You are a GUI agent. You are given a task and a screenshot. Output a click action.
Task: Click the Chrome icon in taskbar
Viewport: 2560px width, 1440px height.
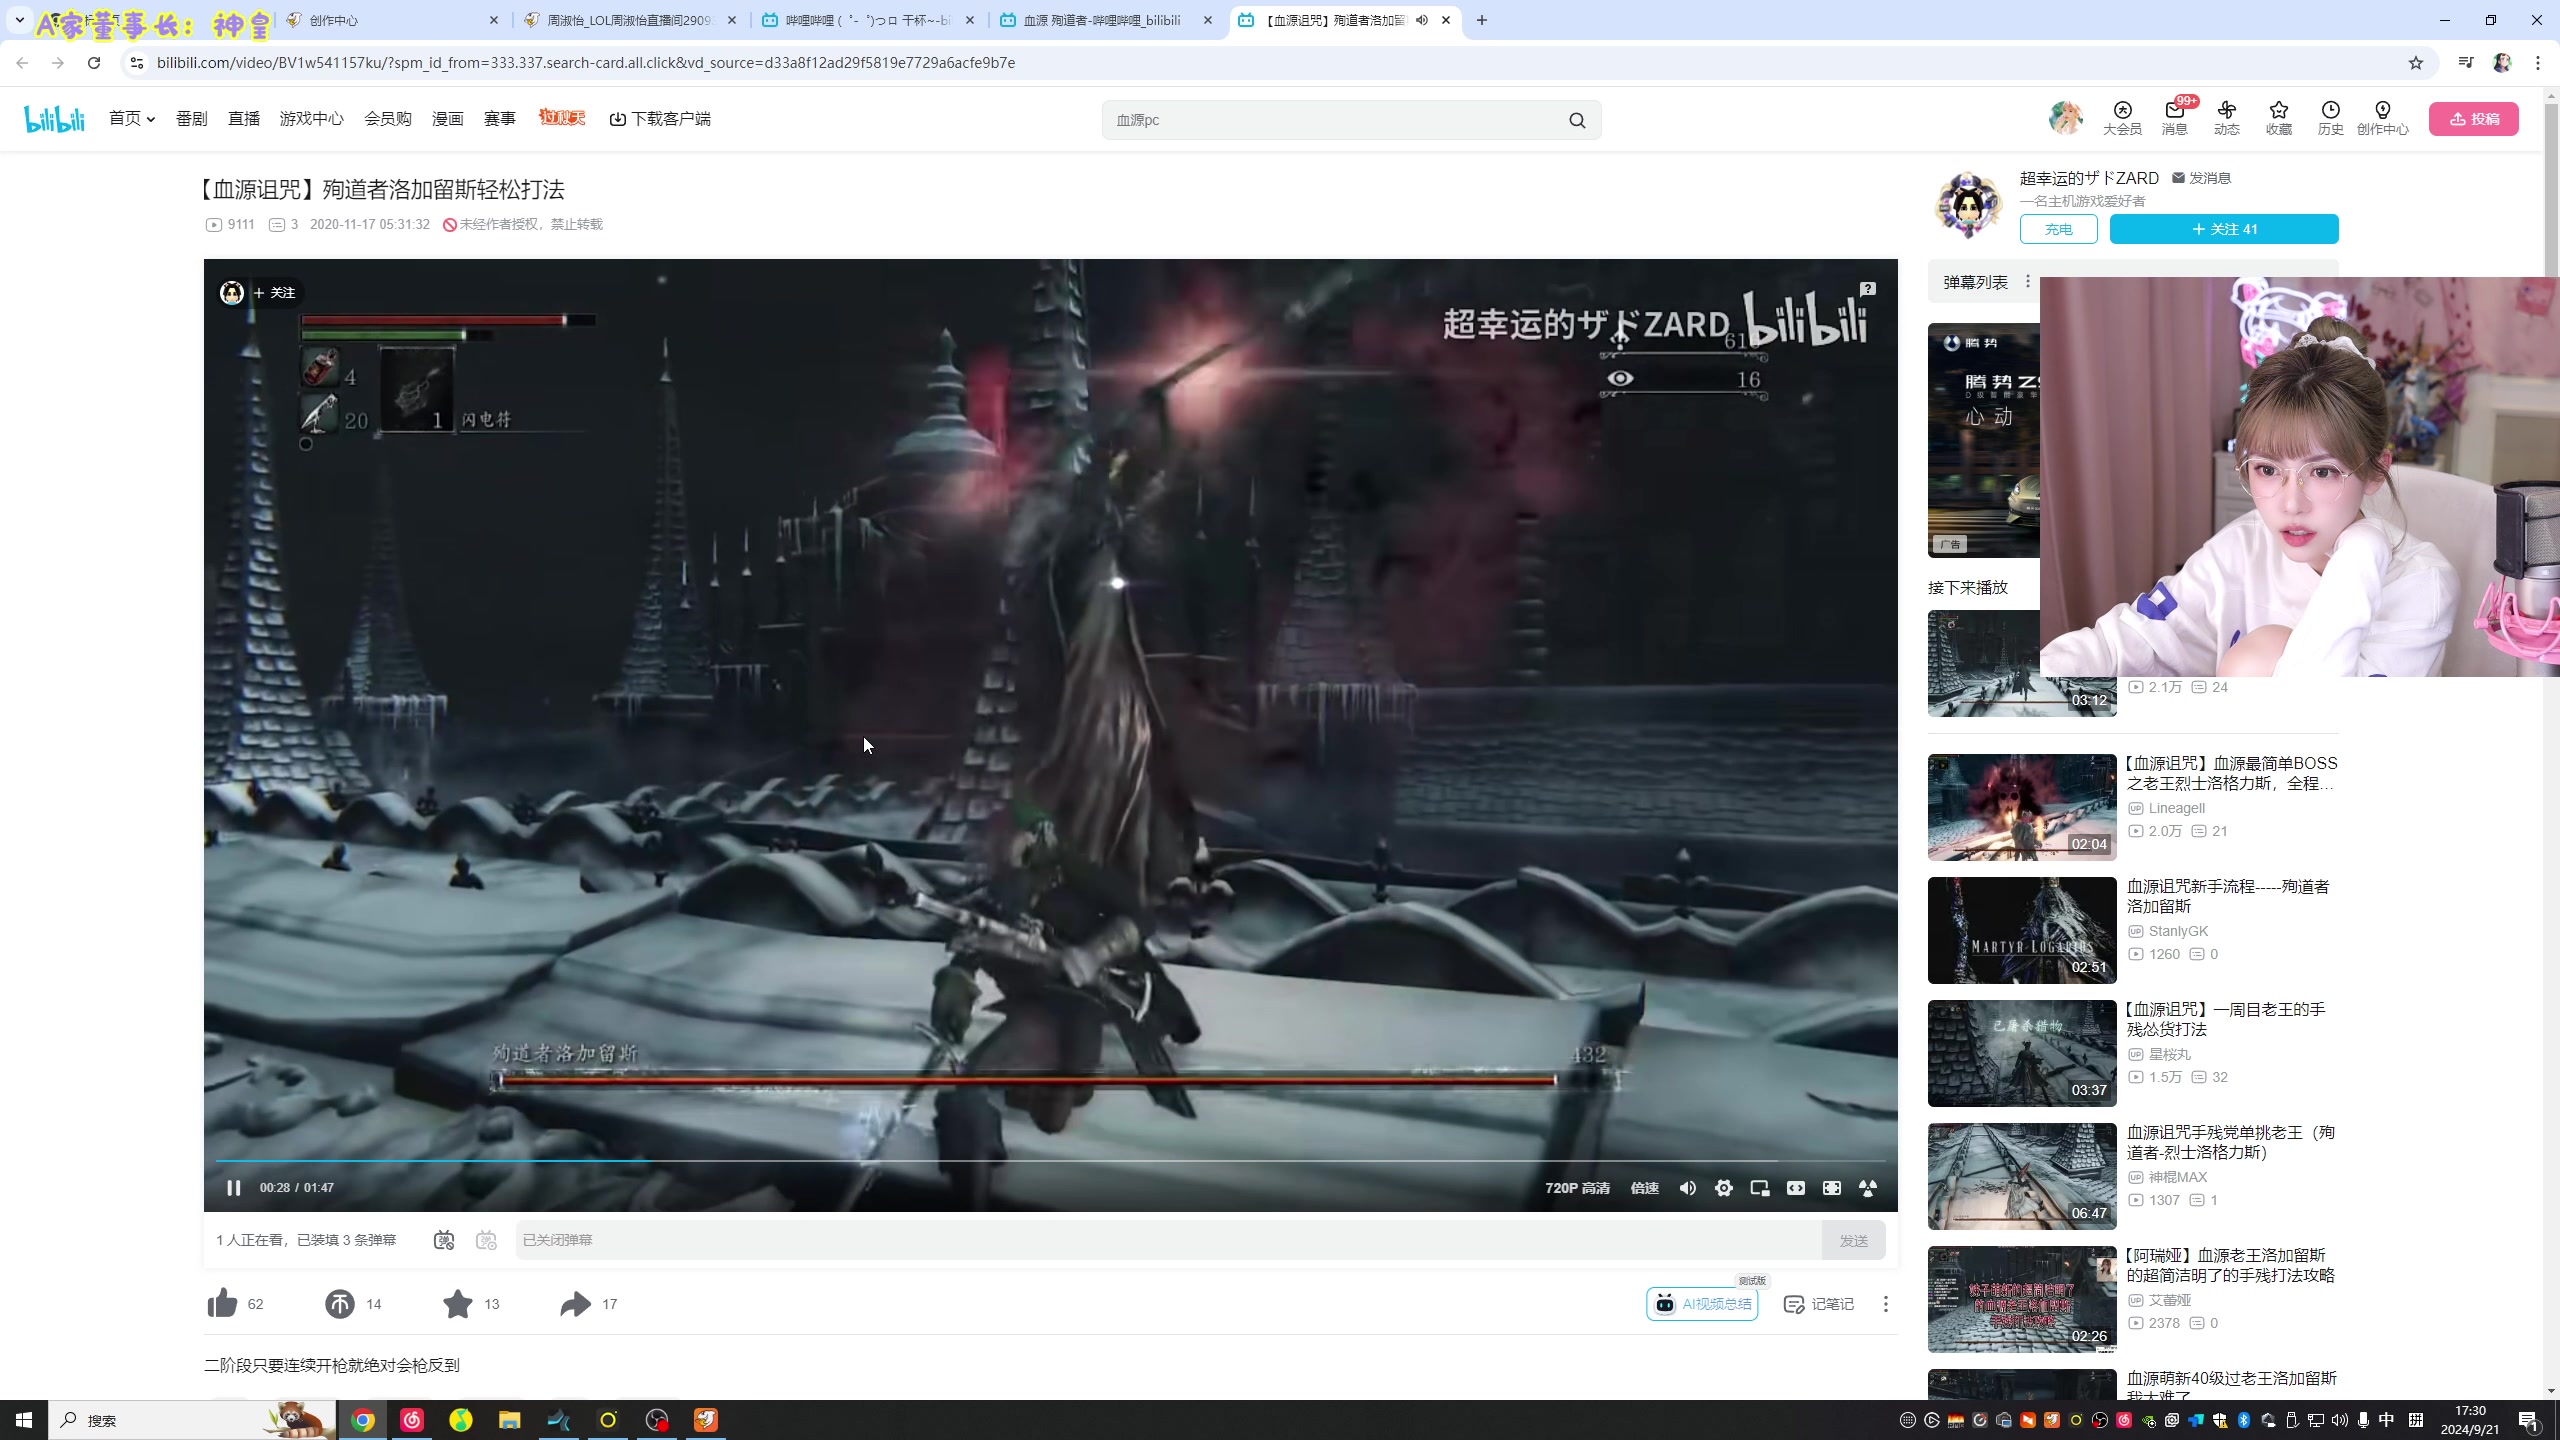coord(363,1420)
